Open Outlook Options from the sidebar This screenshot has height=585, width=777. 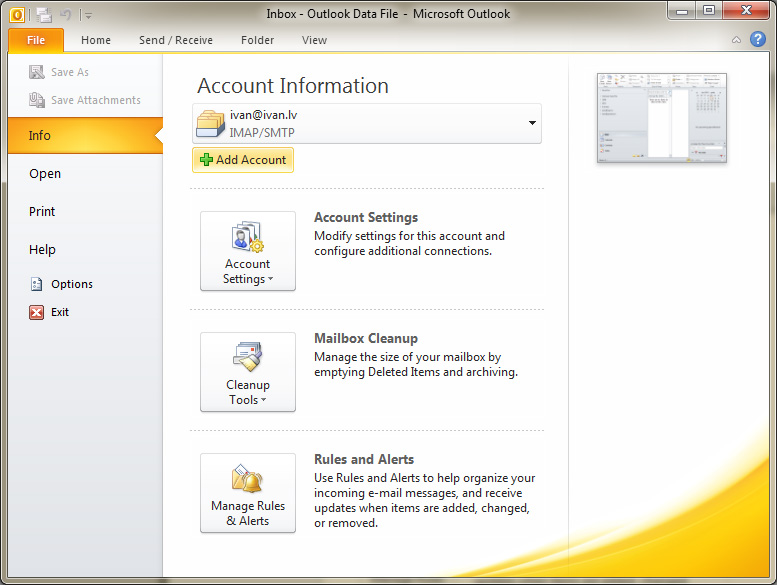72,284
